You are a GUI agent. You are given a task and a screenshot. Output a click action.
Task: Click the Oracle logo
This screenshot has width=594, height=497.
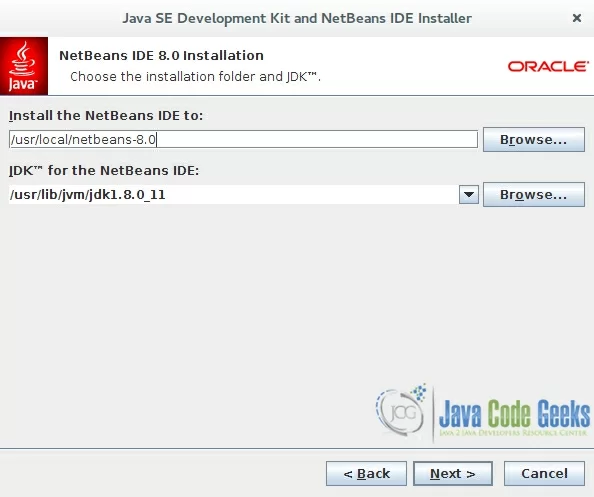(548, 66)
